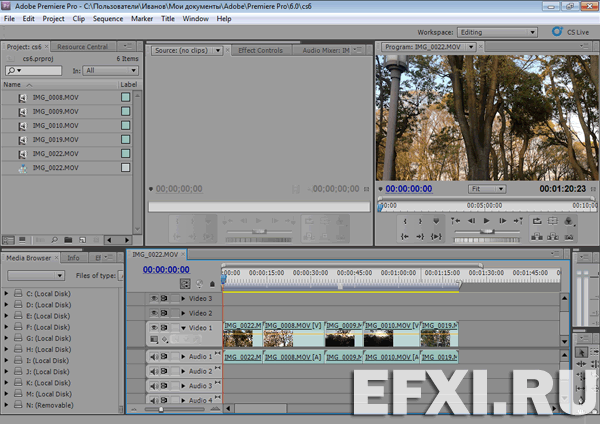
Task: Click the Extract button
Action: pos(553,237)
